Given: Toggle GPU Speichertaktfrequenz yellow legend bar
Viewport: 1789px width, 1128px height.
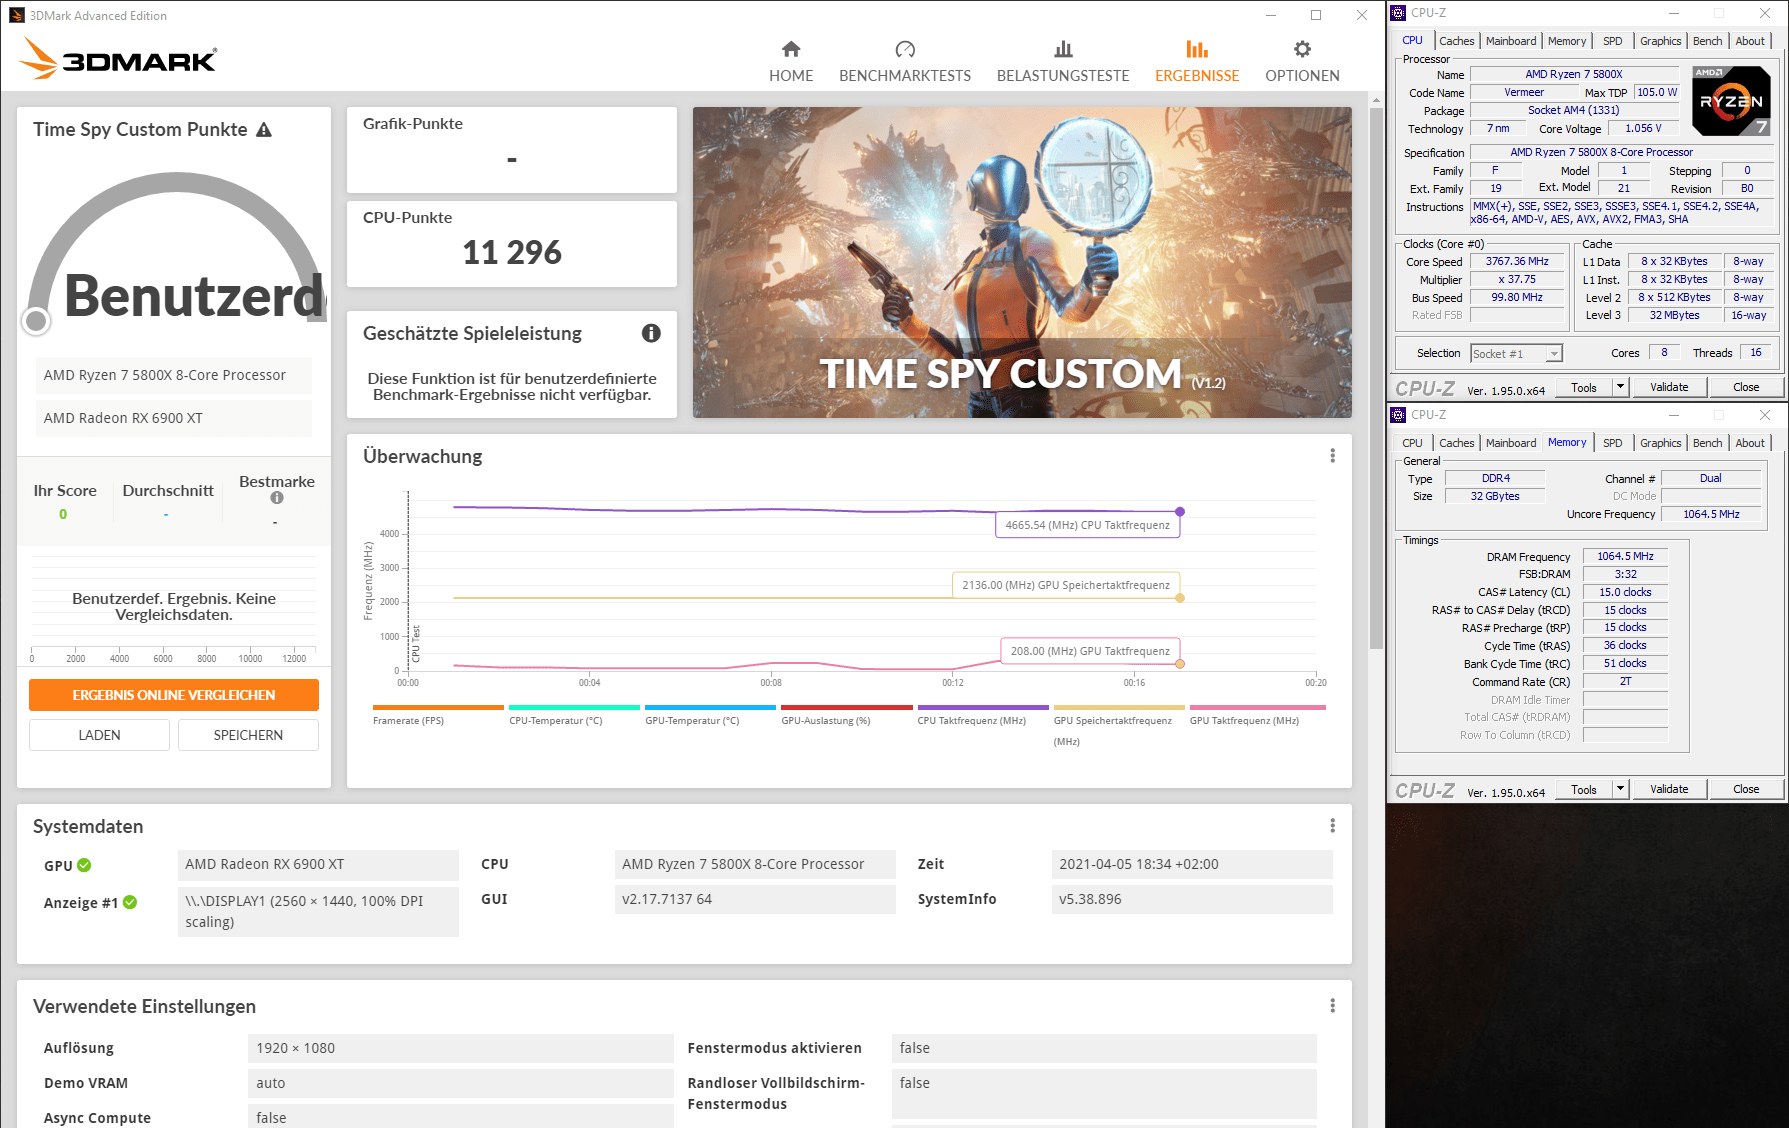Looking at the screenshot, I should pyautogui.click(x=1119, y=707).
